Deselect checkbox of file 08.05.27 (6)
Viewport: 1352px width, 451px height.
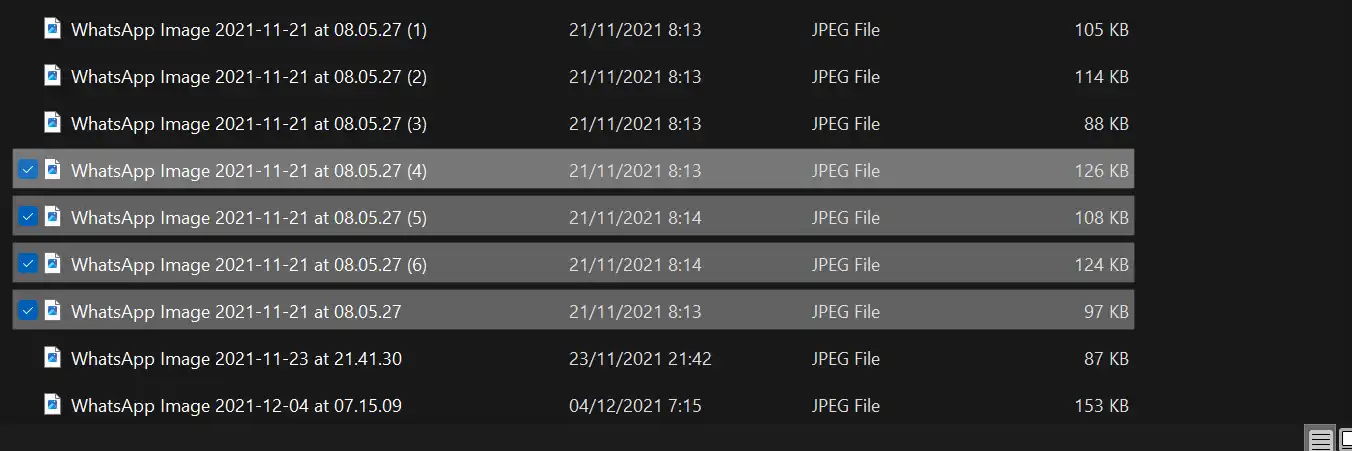pyautogui.click(x=28, y=264)
